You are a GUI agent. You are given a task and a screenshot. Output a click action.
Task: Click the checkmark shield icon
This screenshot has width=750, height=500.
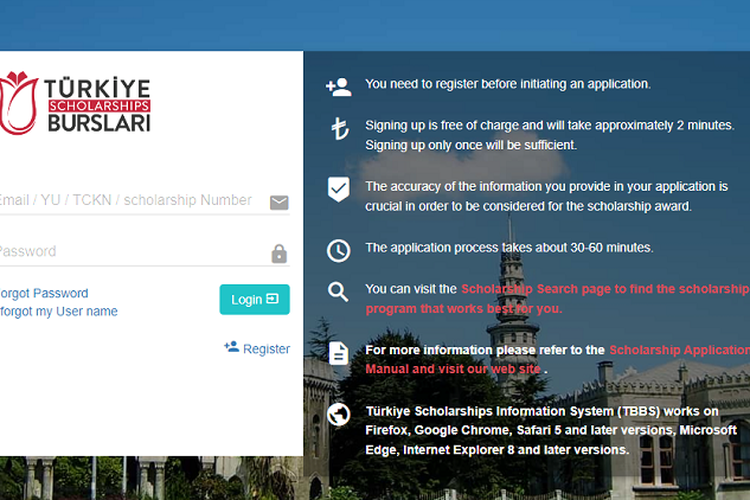(338, 189)
